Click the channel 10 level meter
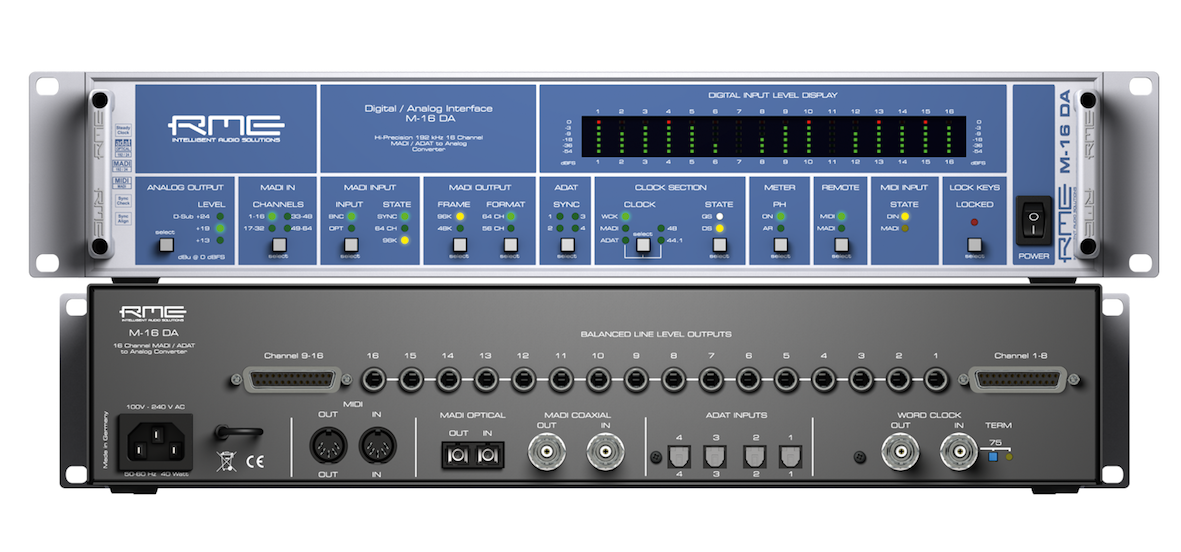 click(808, 137)
